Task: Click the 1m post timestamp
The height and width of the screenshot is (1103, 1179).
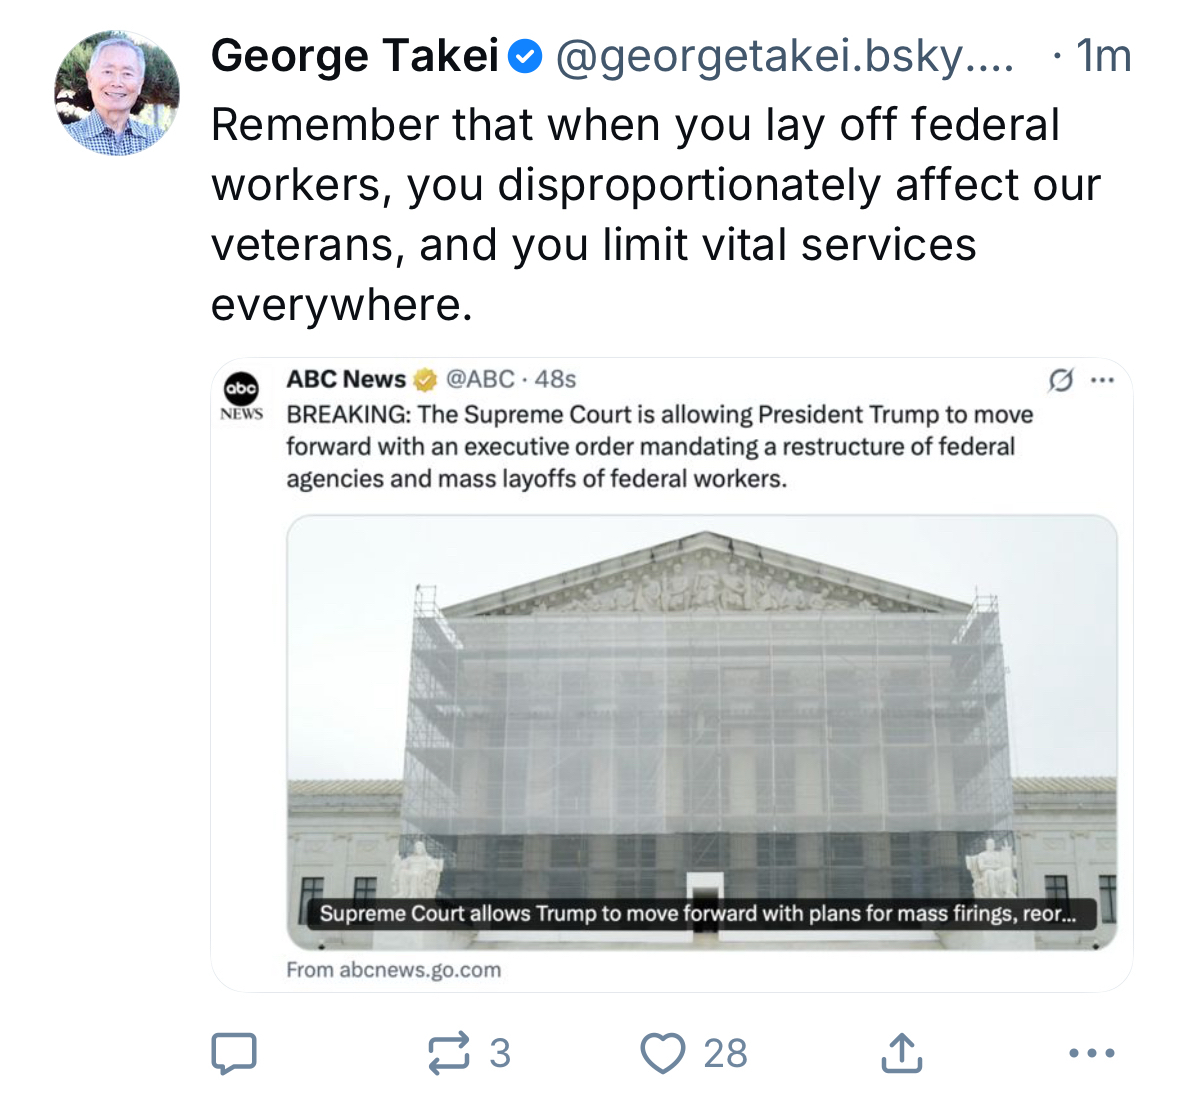Action: pyautogui.click(x=1103, y=57)
